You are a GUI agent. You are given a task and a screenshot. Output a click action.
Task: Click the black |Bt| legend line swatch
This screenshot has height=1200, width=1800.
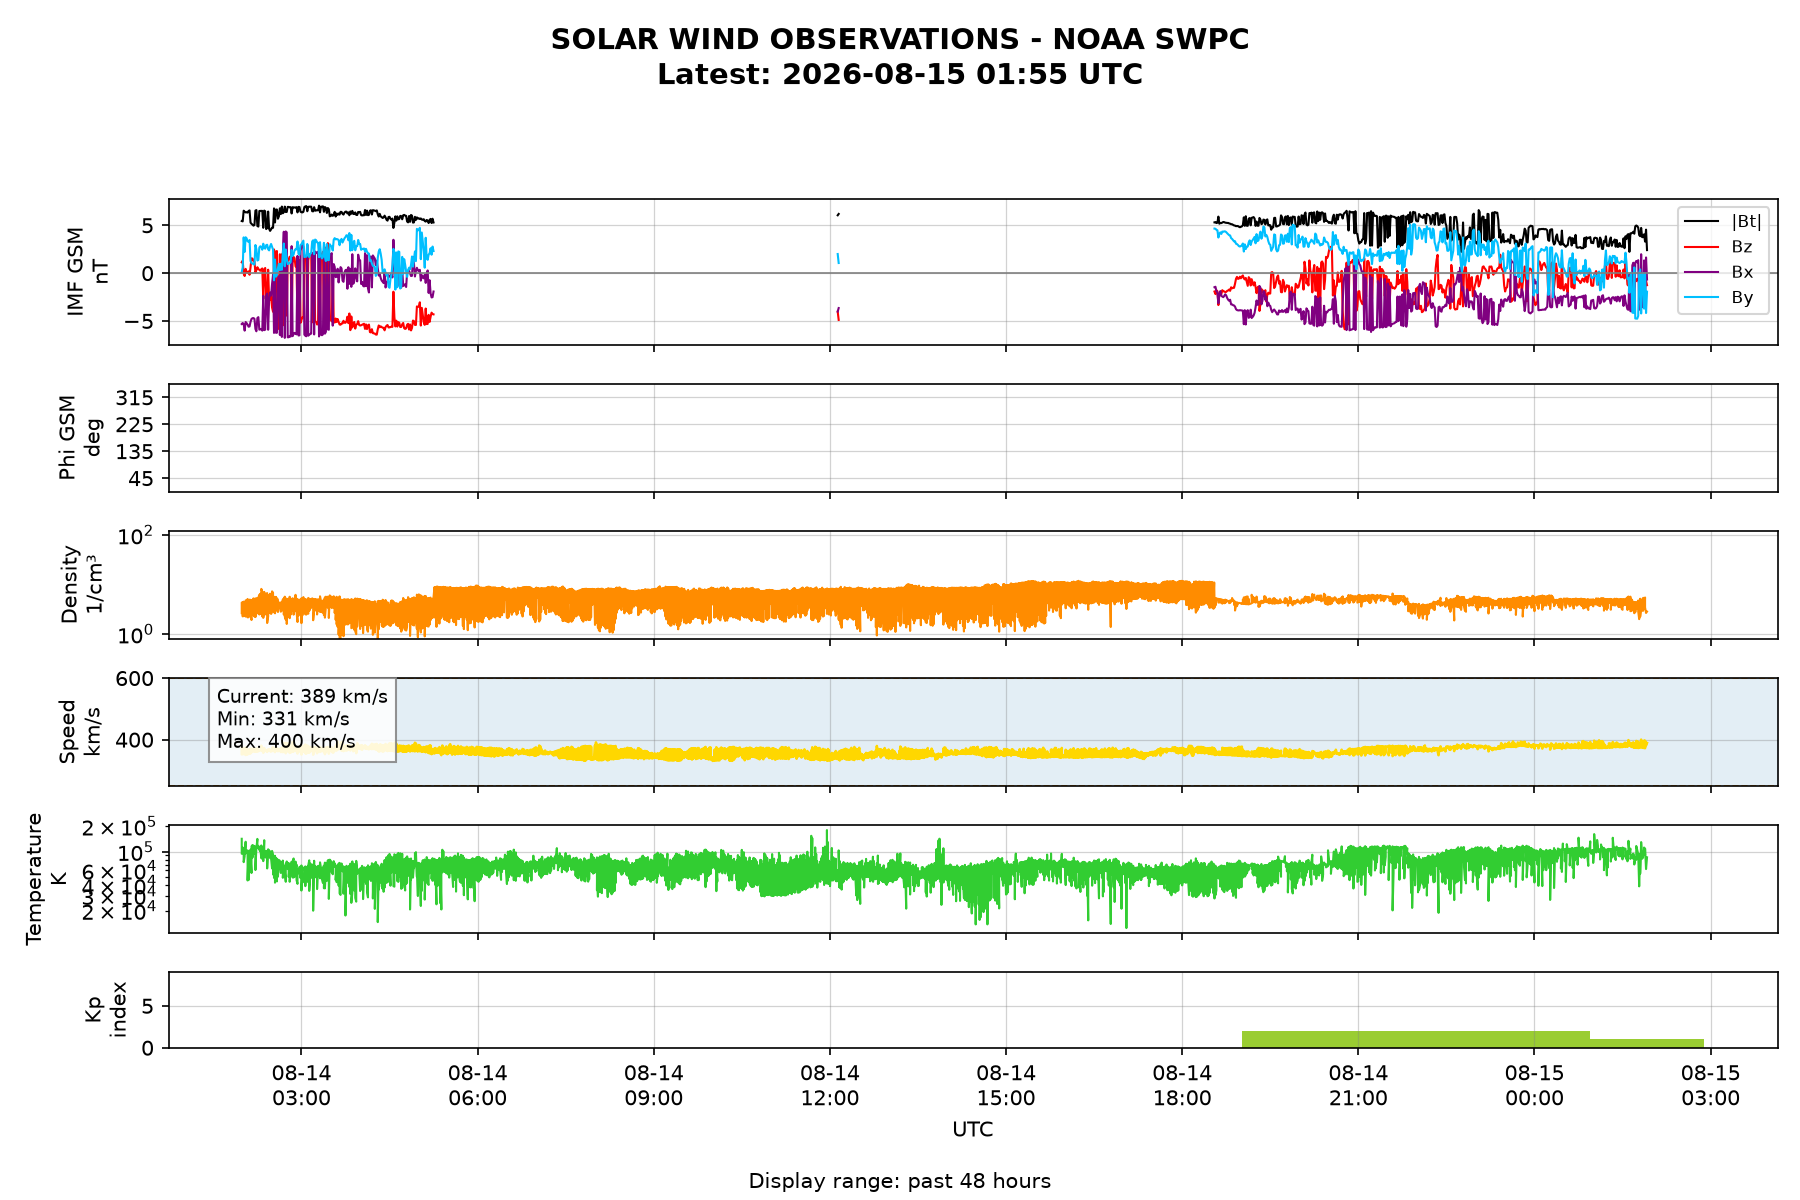point(1702,221)
